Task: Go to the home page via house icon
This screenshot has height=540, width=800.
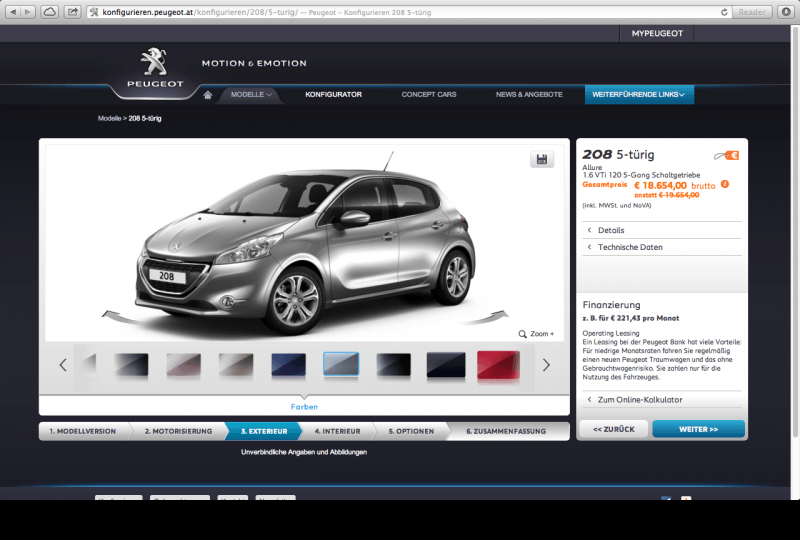Action: (x=207, y=95)
